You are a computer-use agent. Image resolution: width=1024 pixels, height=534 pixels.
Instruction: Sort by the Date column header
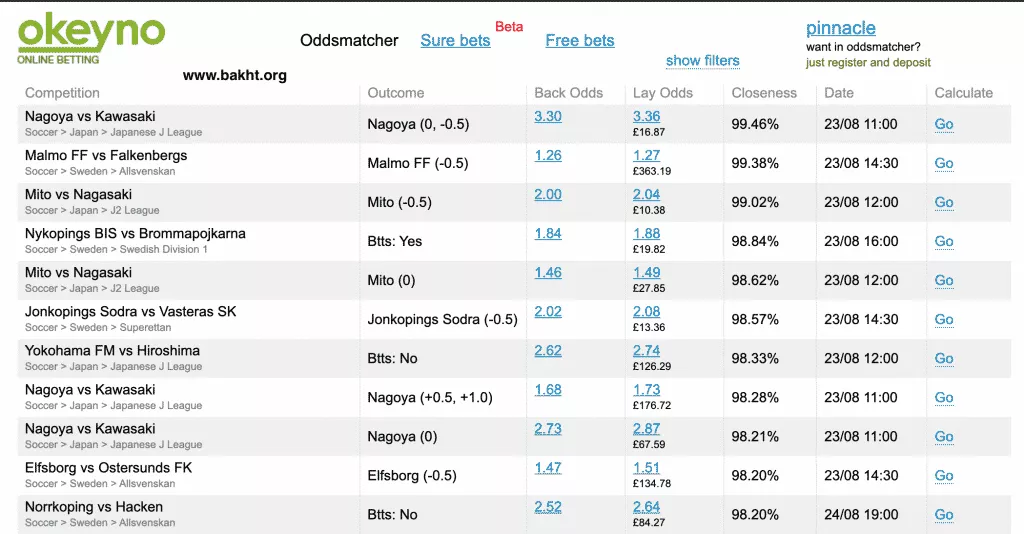point(838,93)
